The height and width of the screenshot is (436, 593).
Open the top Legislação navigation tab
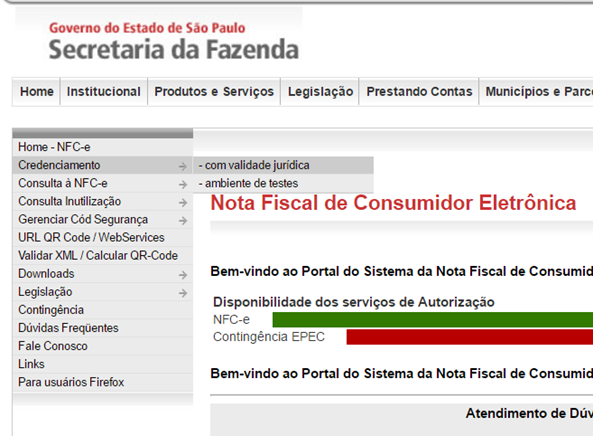[x=320, y=92]
